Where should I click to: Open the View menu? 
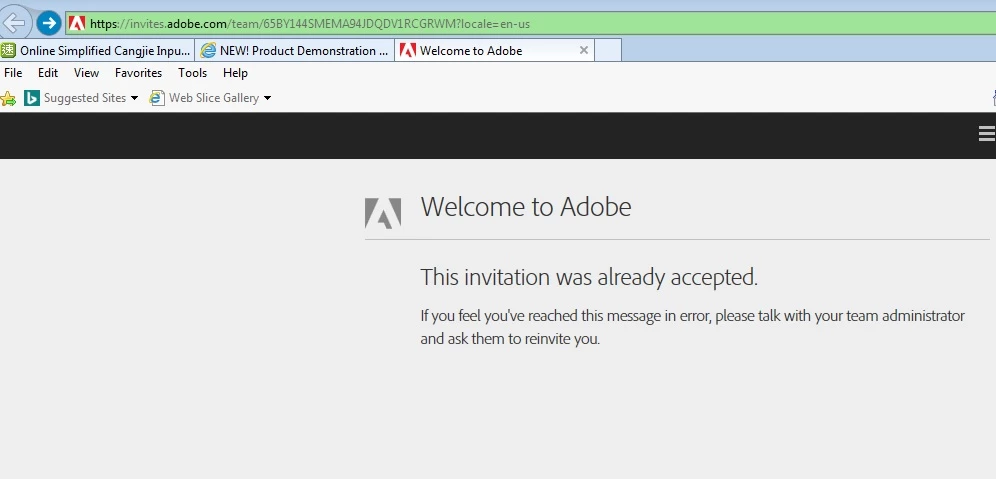click(86, 73)
